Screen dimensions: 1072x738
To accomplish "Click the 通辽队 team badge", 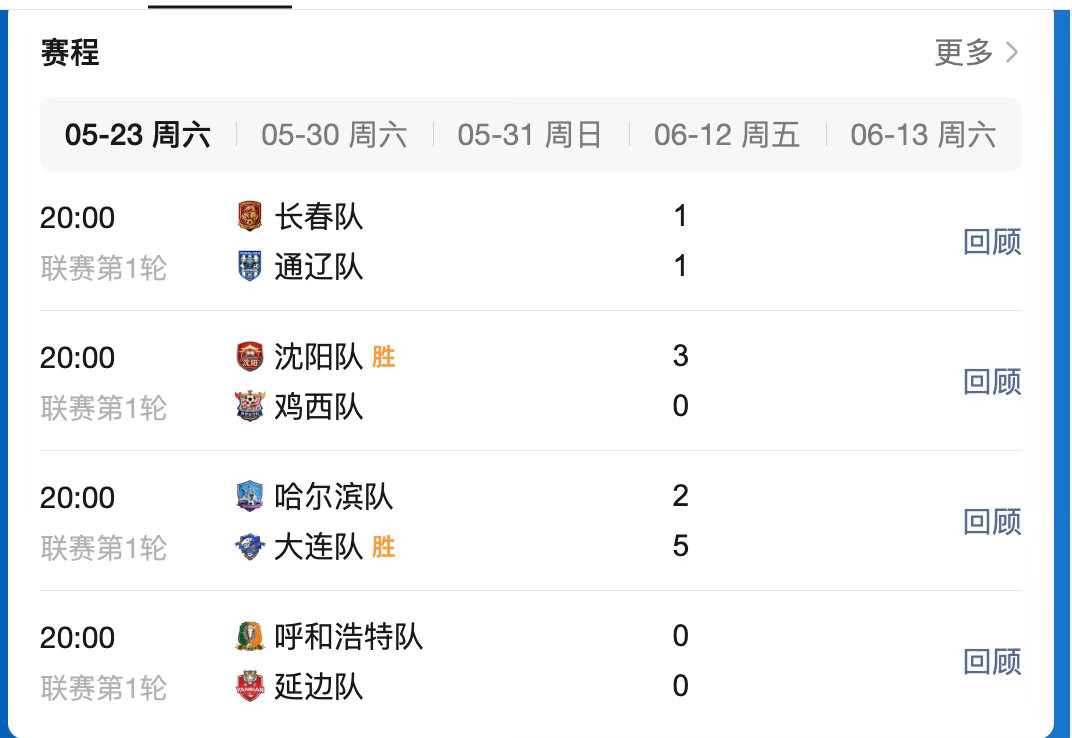I will [x=250, y=266].
